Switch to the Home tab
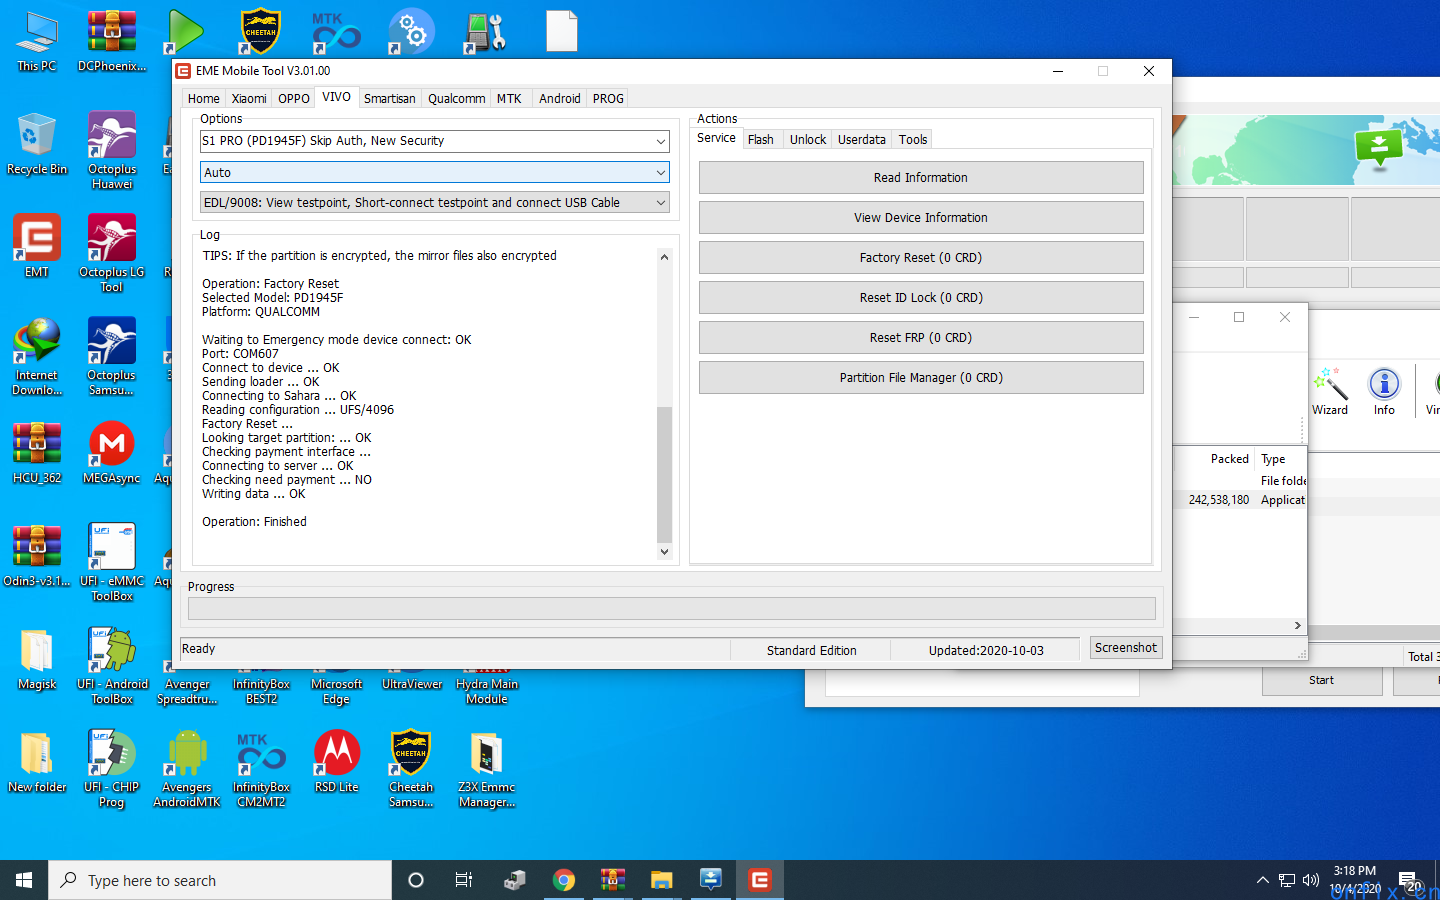 click(203, 98)
